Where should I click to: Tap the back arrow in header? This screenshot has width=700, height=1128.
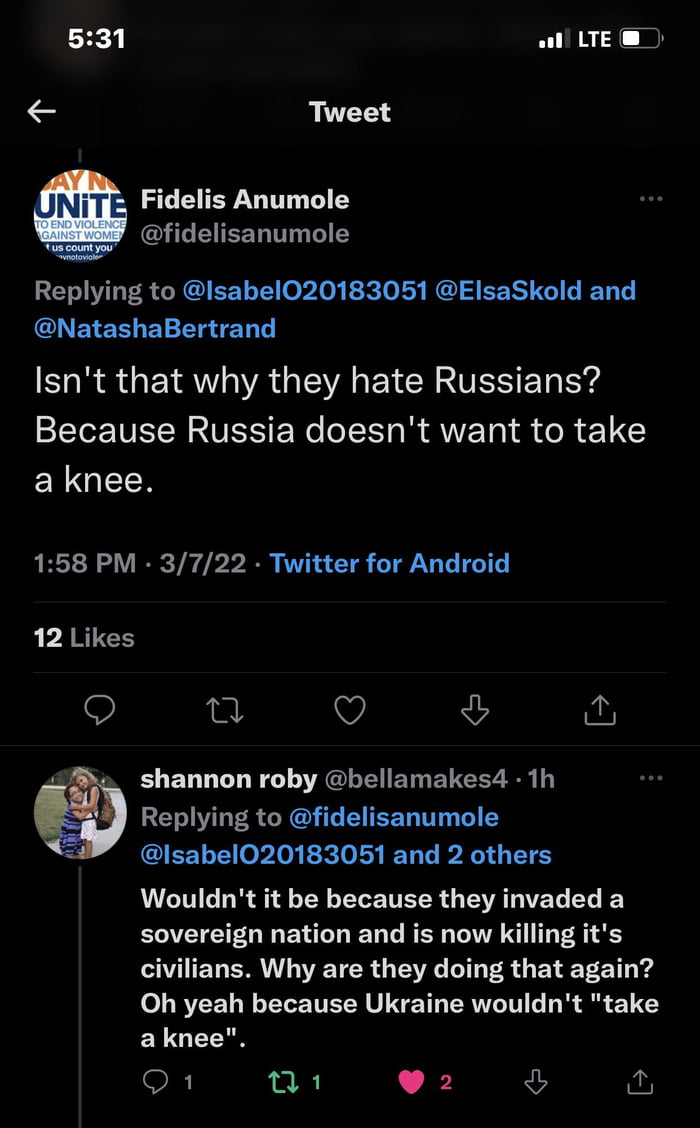pos(41,111)
